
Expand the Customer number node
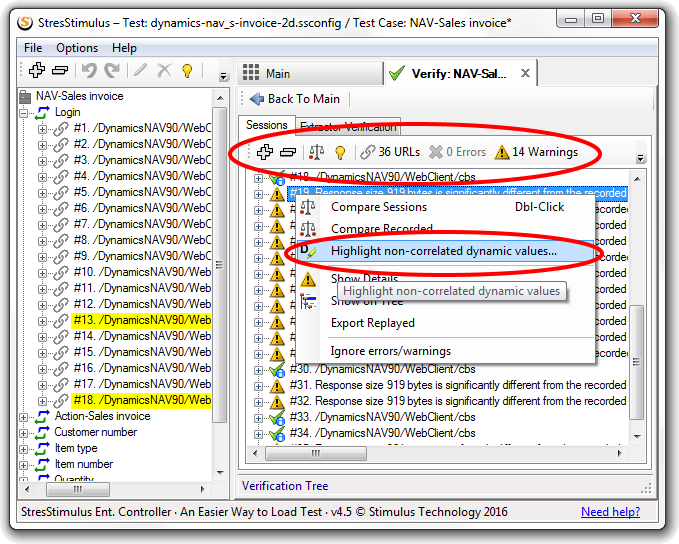tap(24, 434)
